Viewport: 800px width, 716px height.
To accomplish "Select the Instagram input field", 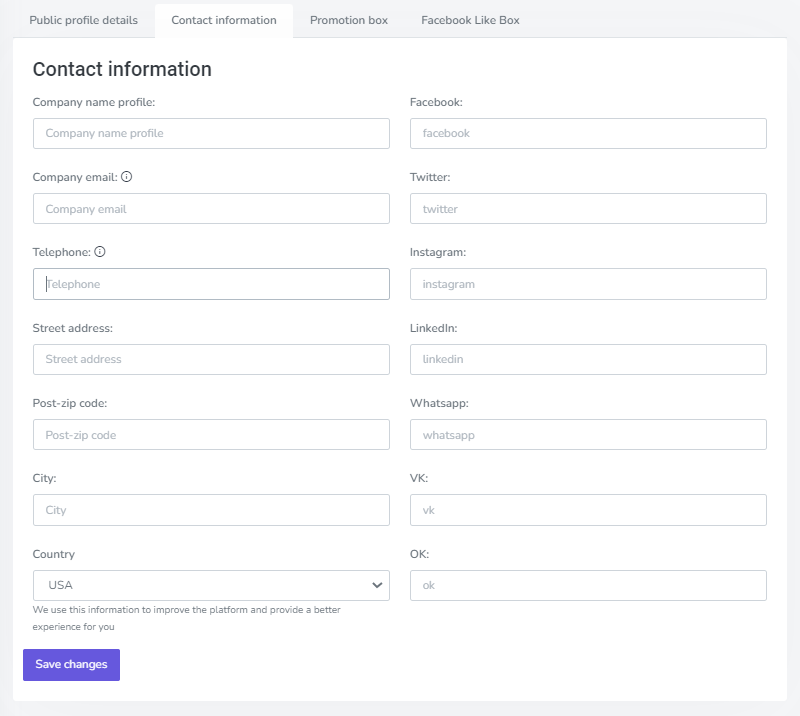I will coord(588,284).
